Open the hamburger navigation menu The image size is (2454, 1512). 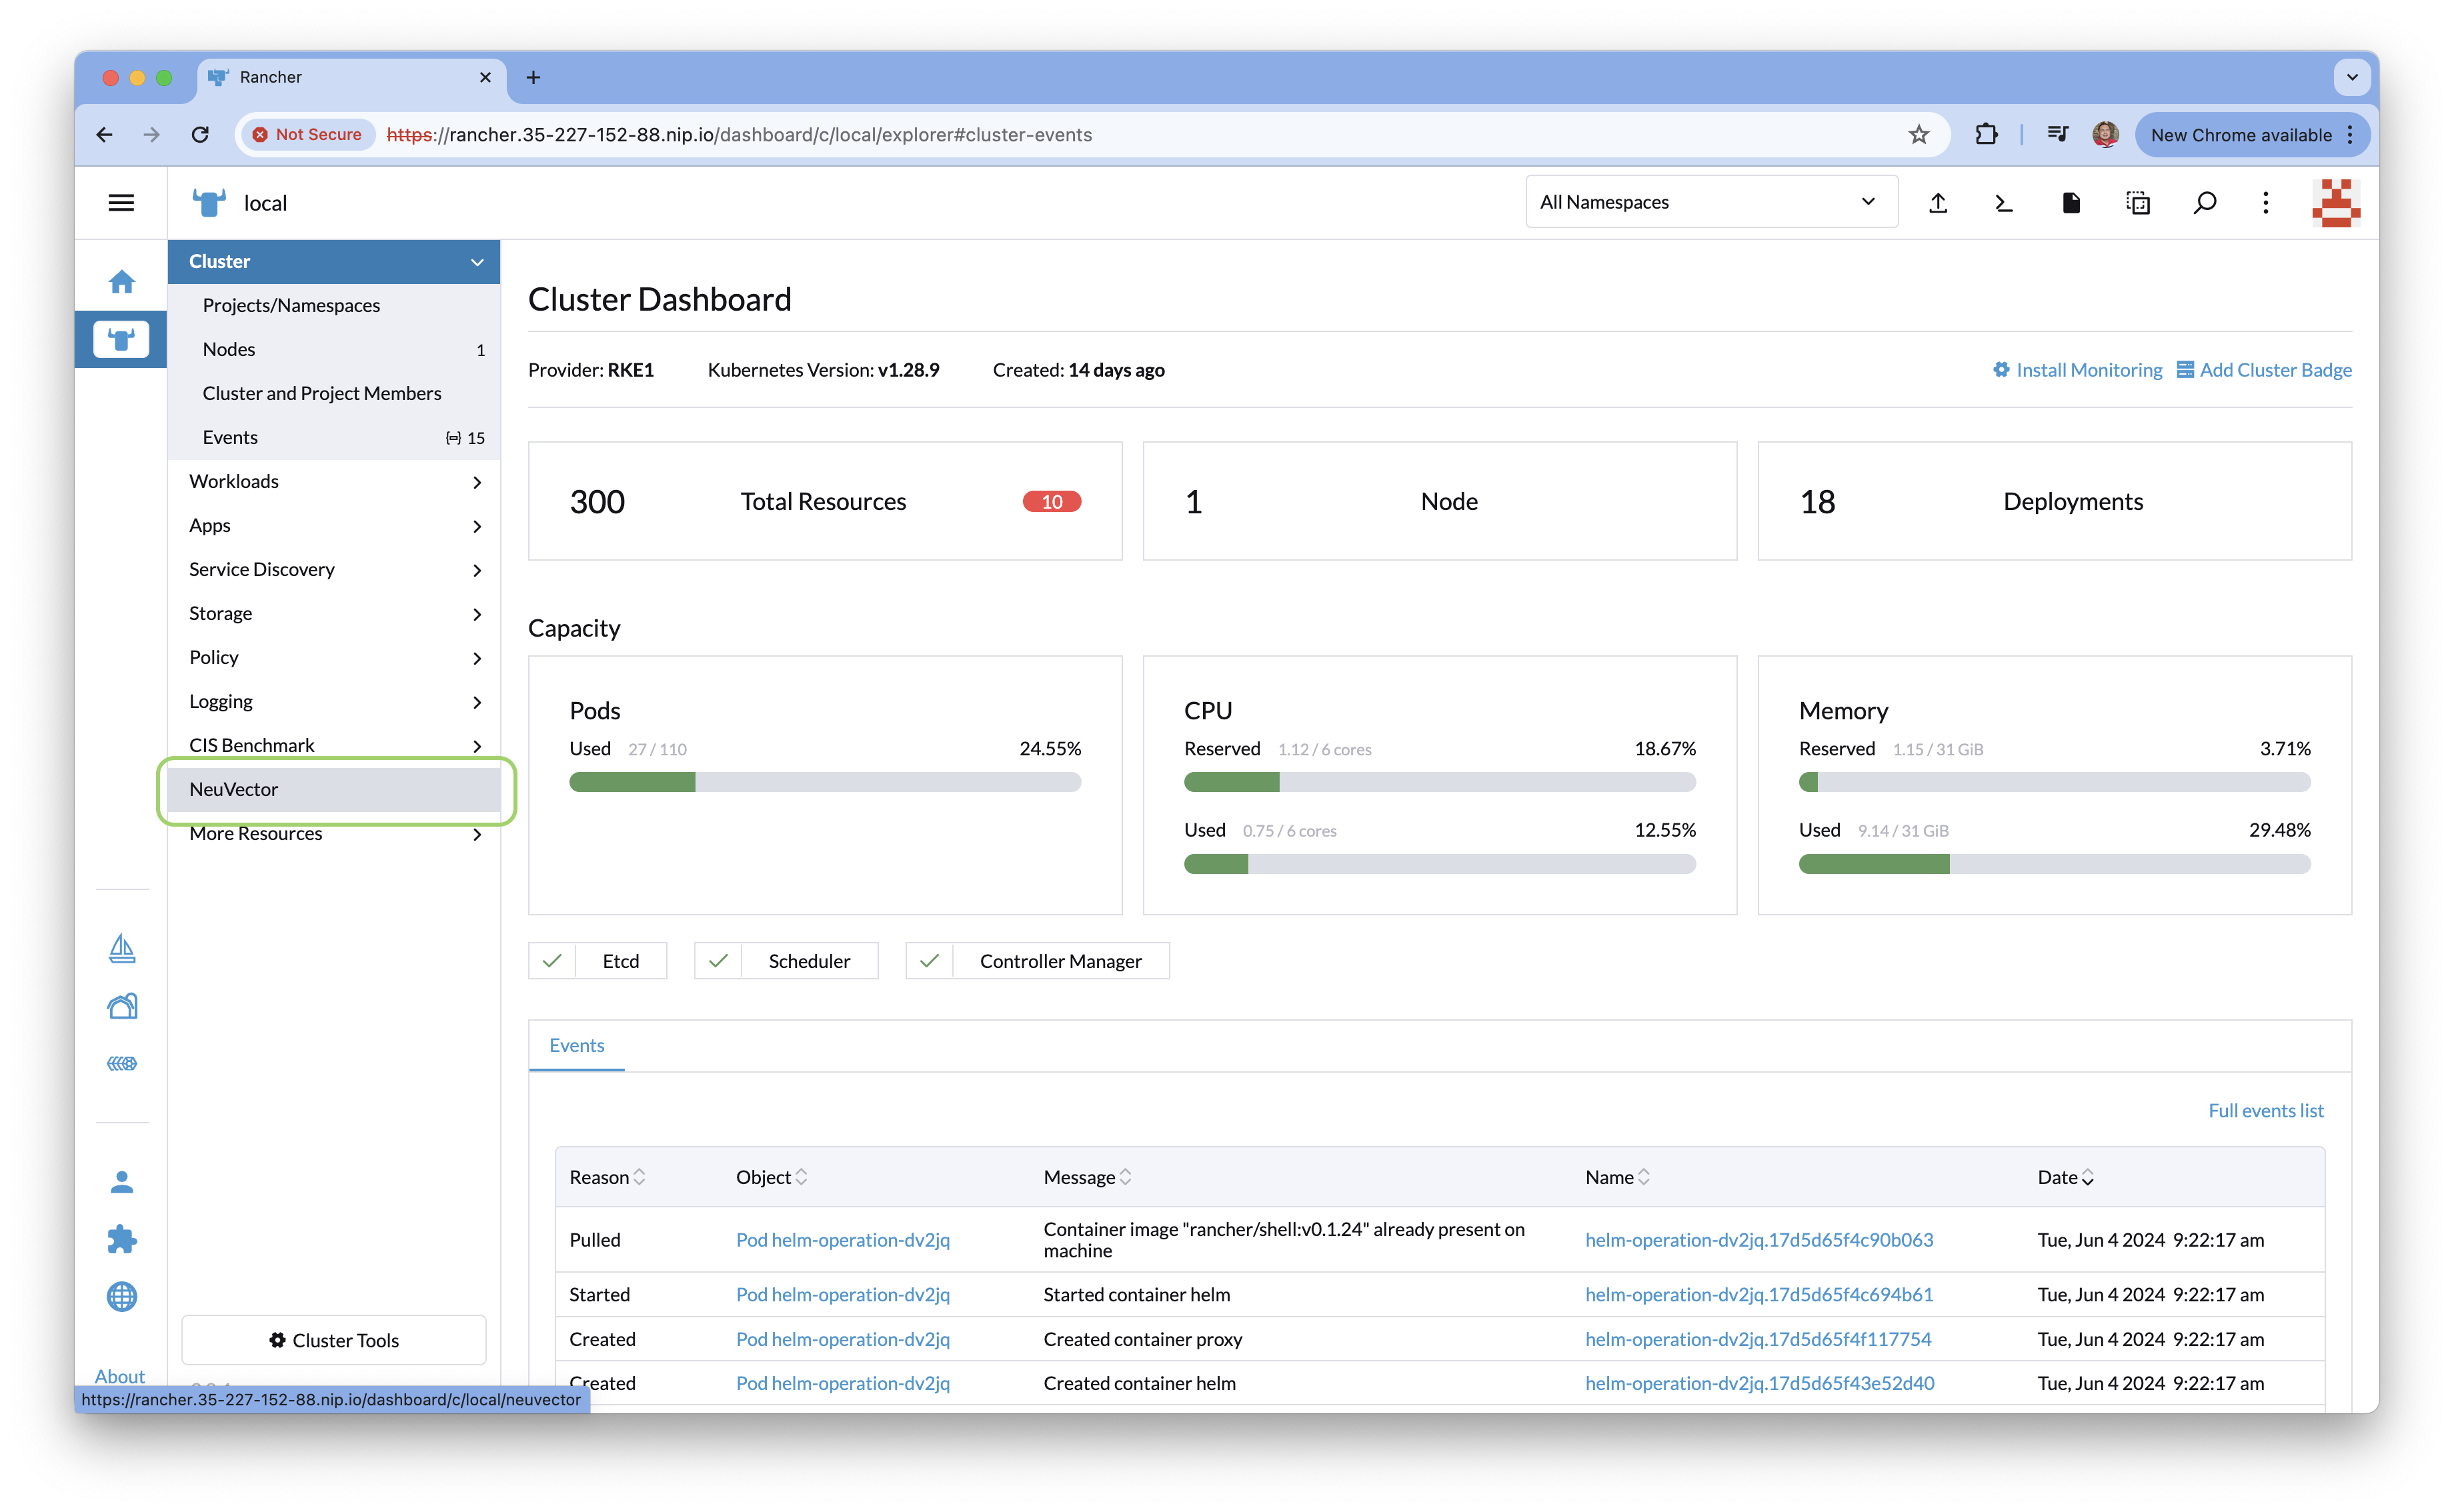click(121, 203)
